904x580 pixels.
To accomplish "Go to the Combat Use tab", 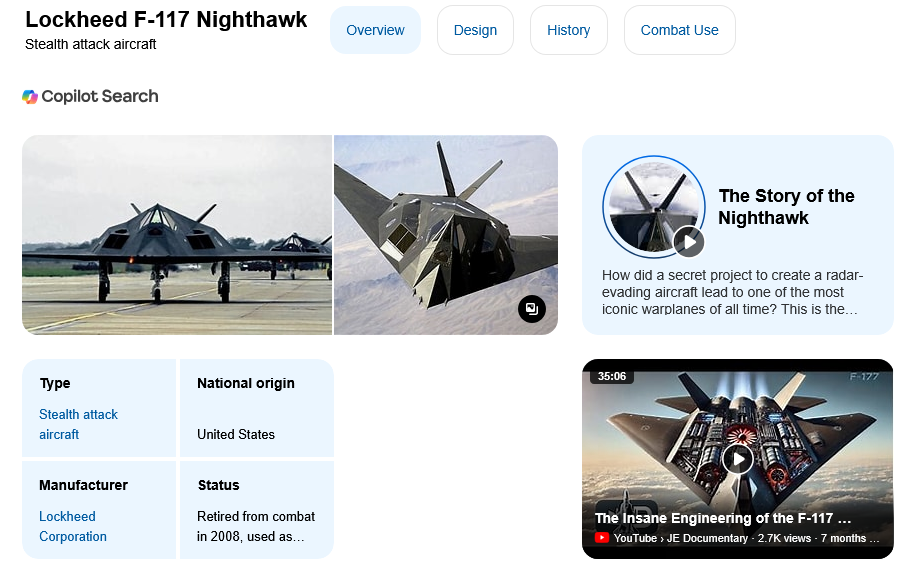I will click(x=679, y=30).
